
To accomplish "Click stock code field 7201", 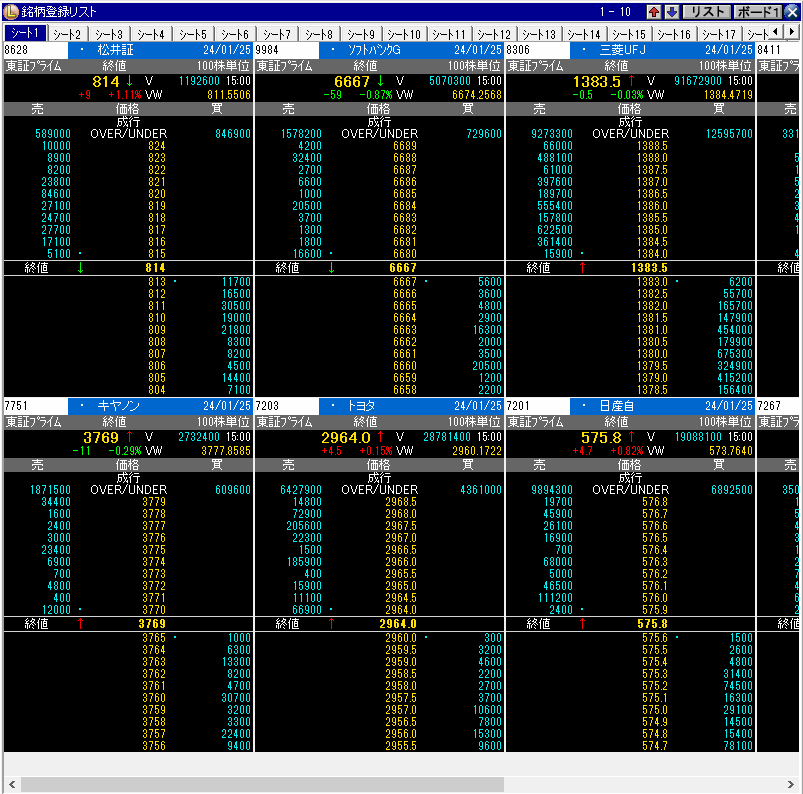I will tap(537, 406).
